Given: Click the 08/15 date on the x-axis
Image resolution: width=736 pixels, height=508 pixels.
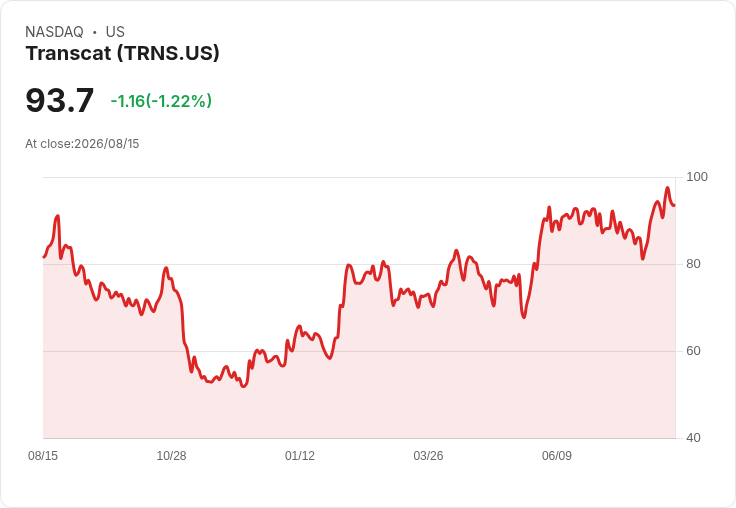Looking at the screenshot, I should [x=43, y=455].
